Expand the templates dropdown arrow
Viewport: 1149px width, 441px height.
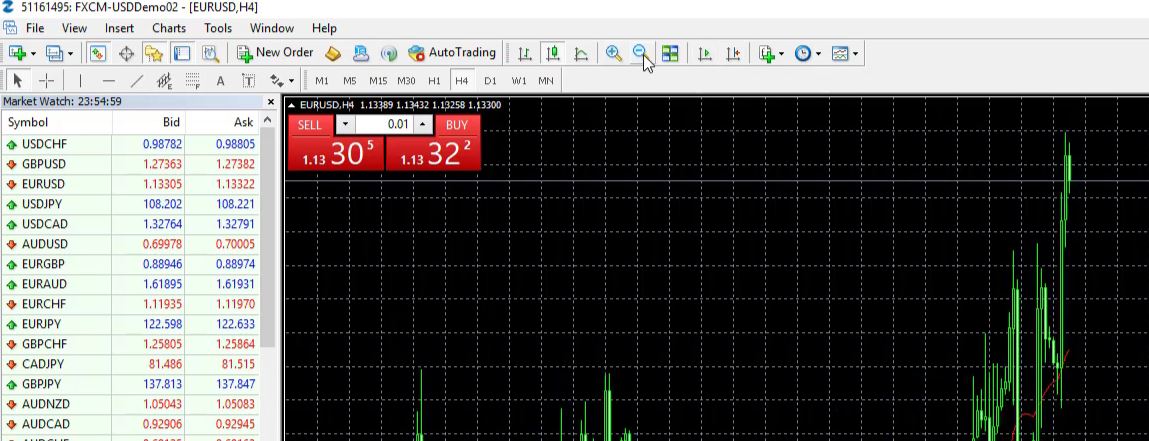pyautogui.click(x=855, y=53)
